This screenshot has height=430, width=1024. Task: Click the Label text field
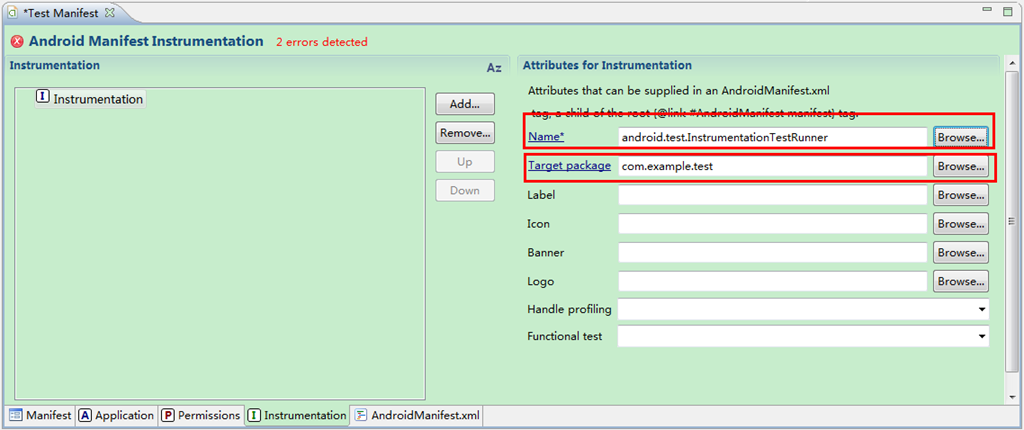tap(773, 195)
